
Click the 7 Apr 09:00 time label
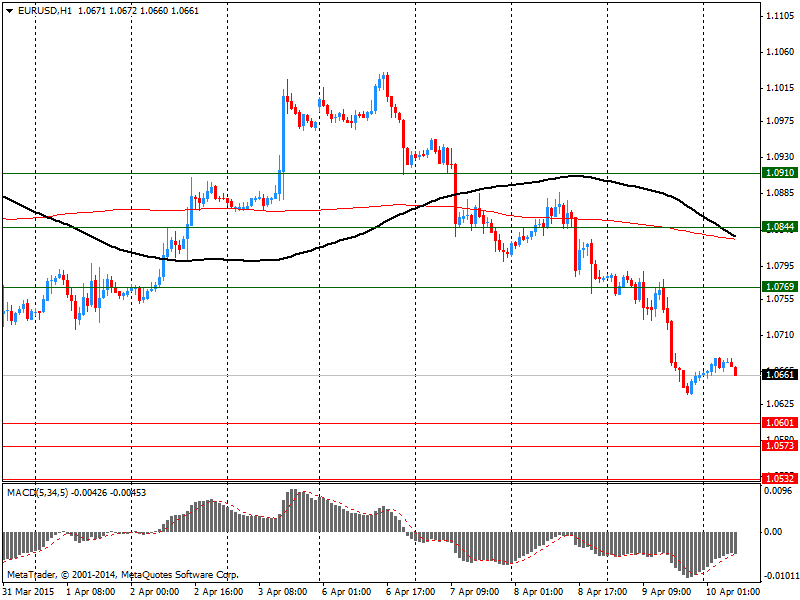click(474, 592)
